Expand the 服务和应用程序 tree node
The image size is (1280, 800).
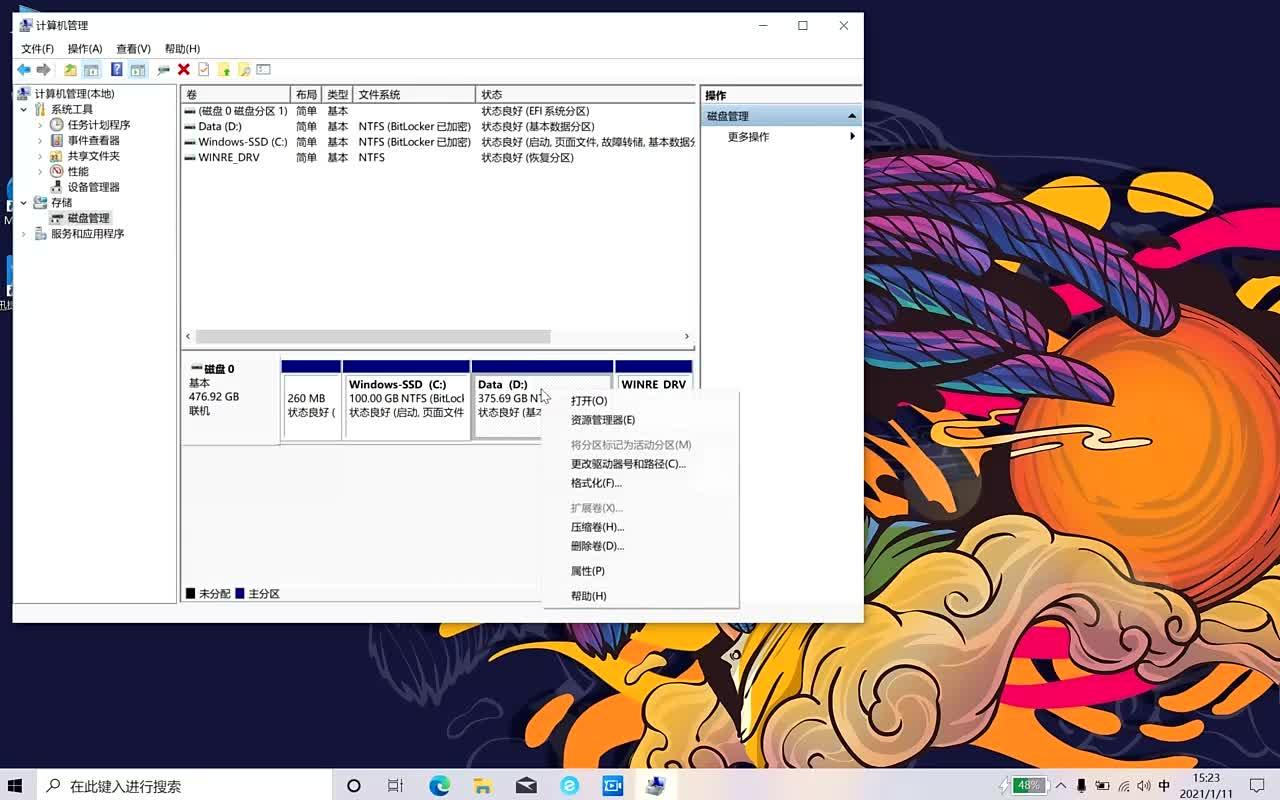24,234
